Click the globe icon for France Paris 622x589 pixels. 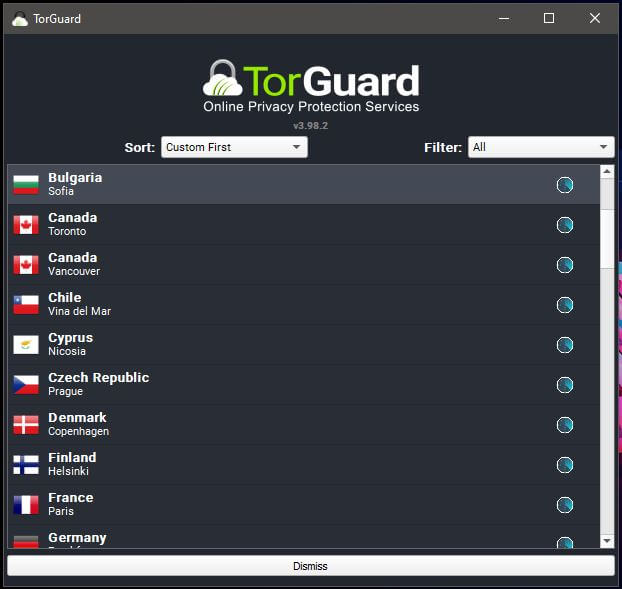564,505
